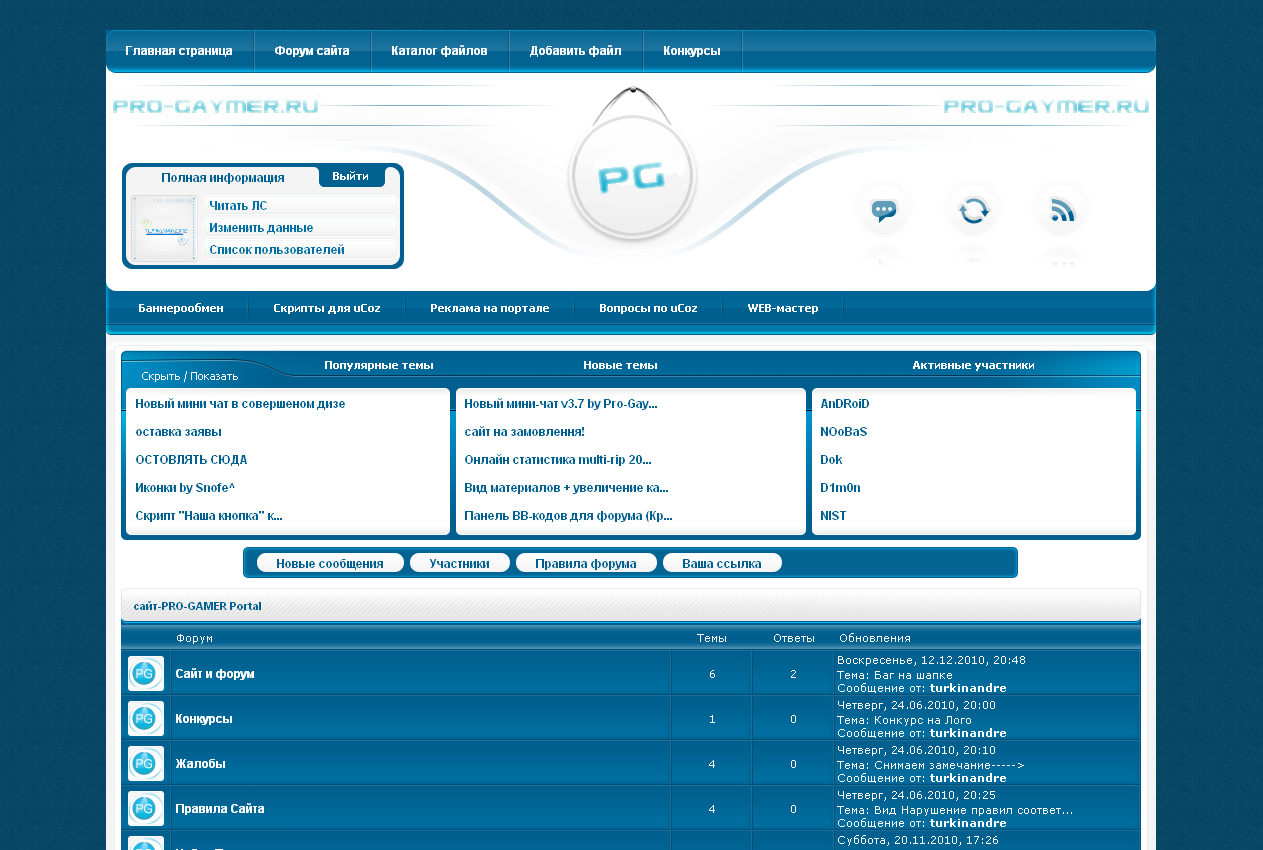
Task: Click Активные участники heading
Action: point(973,366)
